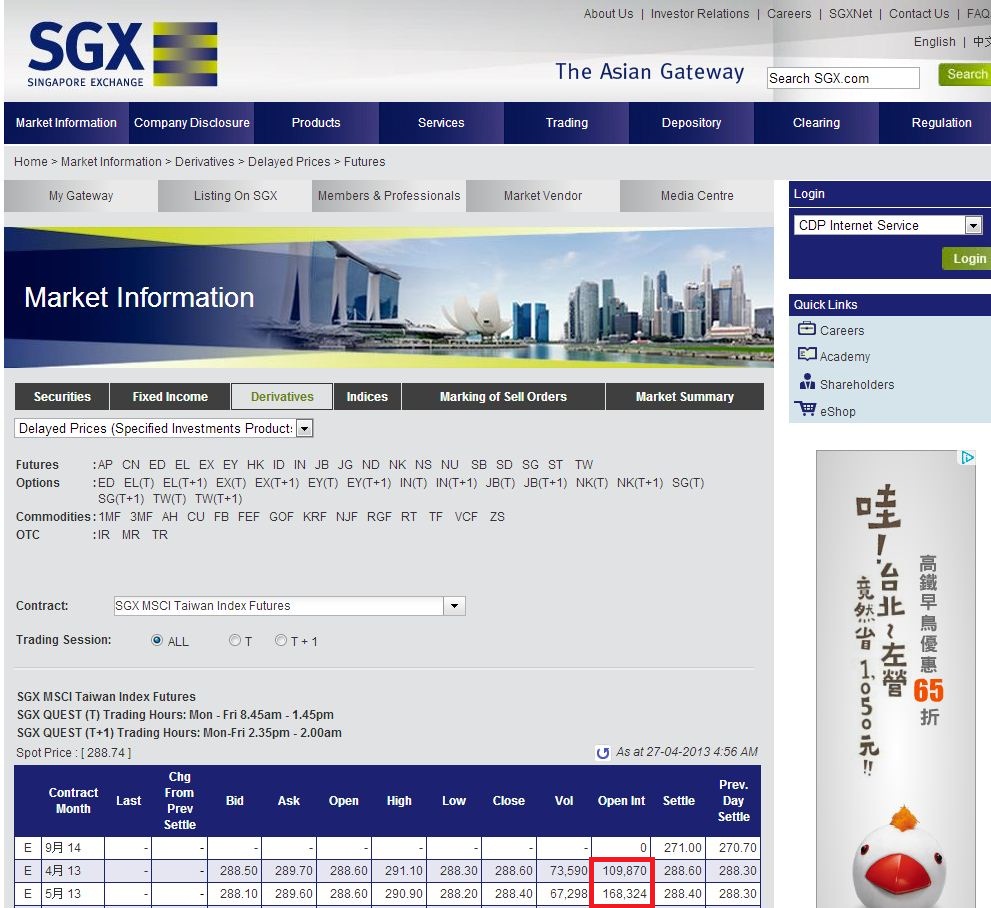
Task: Open the Market Summary tab
Action: 684,397
